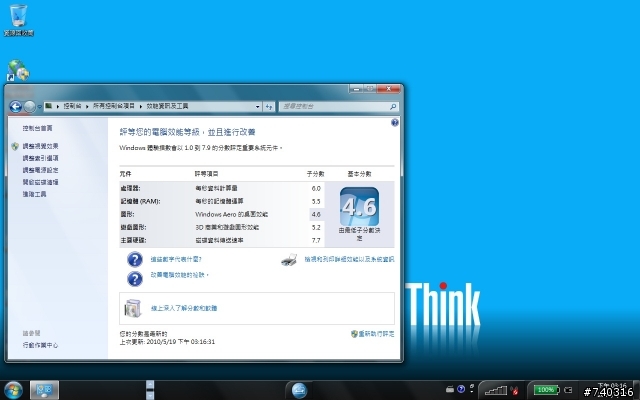Screen dimensions: 640x400
Task: Click the 所有控制台項目 breadcrumb segment
Action: coord(114,106)
